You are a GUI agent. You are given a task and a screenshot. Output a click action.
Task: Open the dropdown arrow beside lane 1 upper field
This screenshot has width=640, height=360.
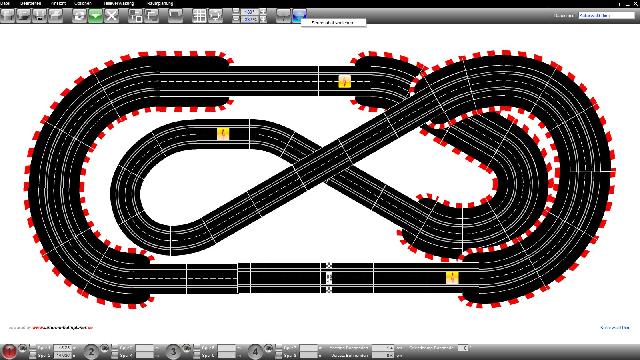click(x=74, y=348)
